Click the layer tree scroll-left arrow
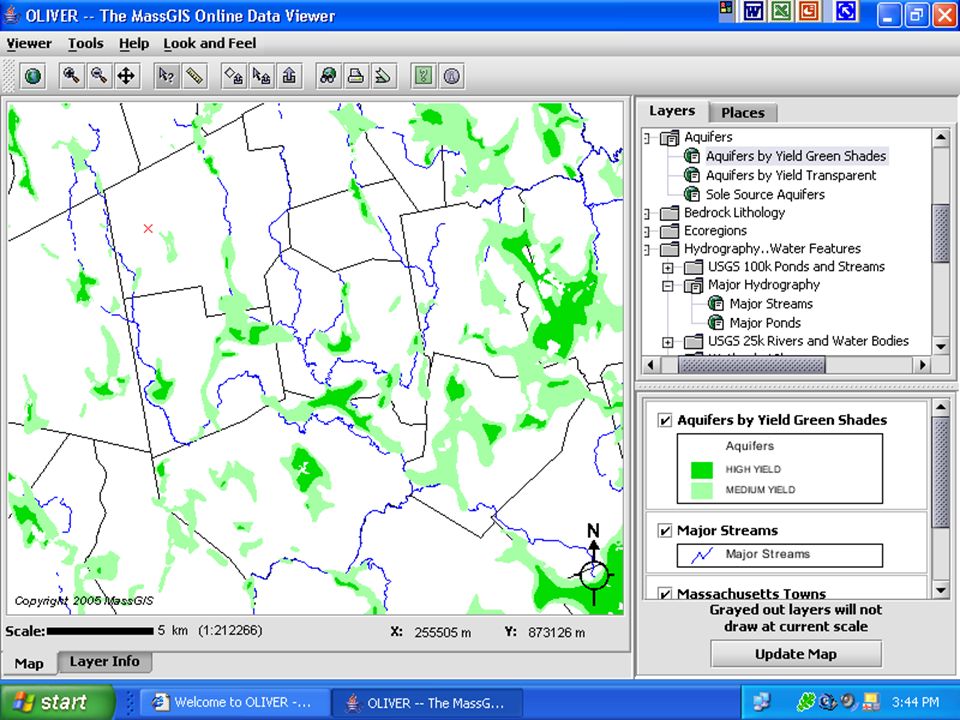This screenshot has height=720, width=960. (x=650, y=364)
